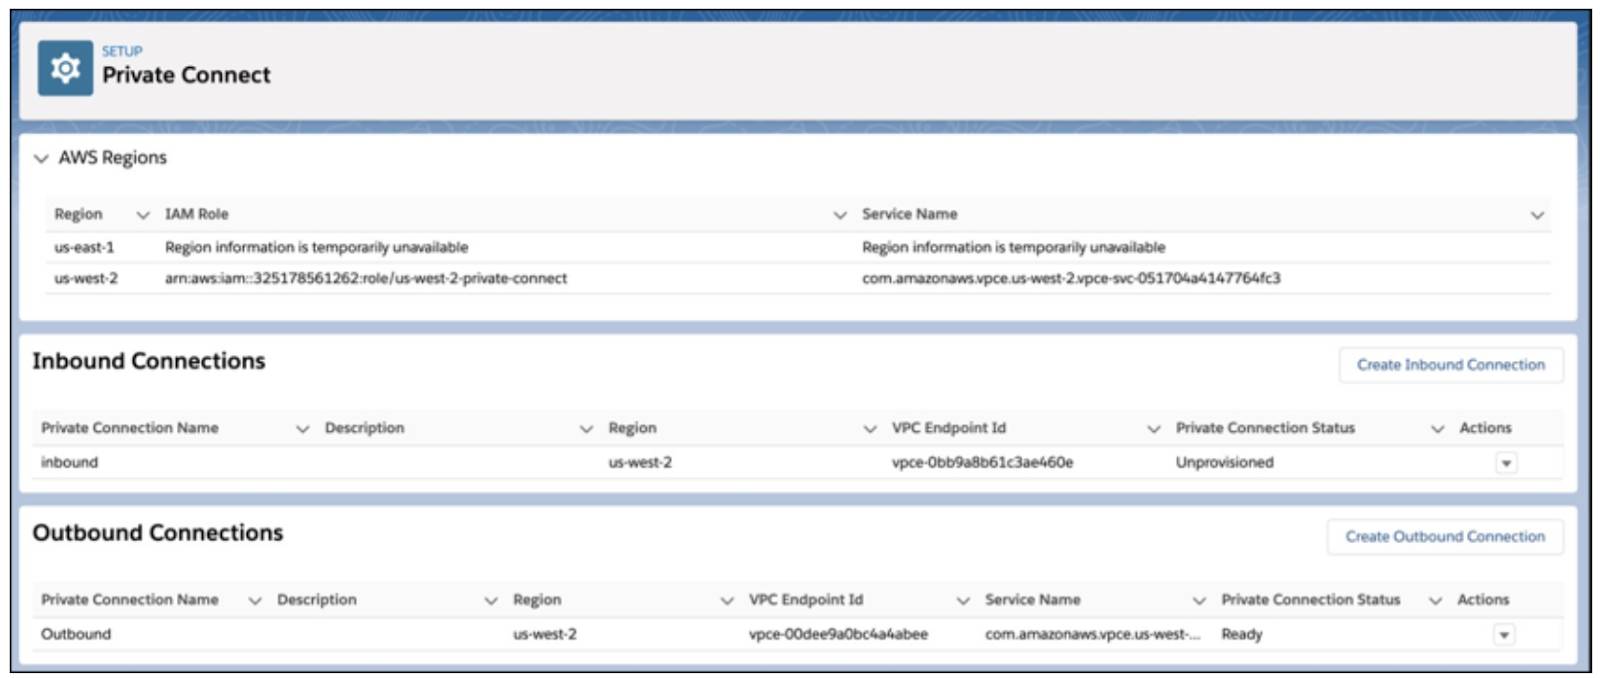This screenshot has height=678, width=1600.
Task: Click the vpce-svc-051704a4147764fc3 service name
Action: [x=1071, y=278]
